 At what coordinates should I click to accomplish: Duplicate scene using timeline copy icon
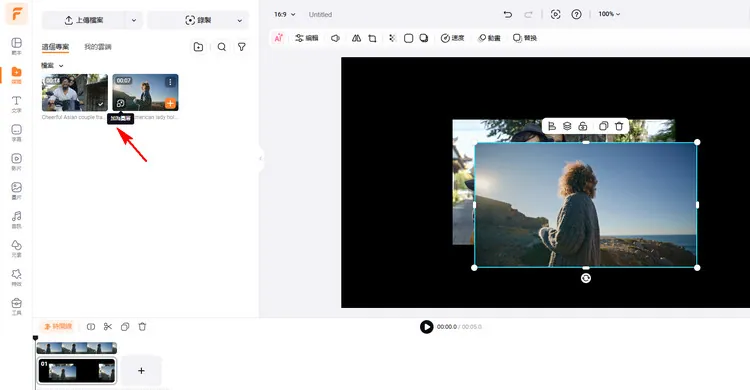[x=125, y=327]
